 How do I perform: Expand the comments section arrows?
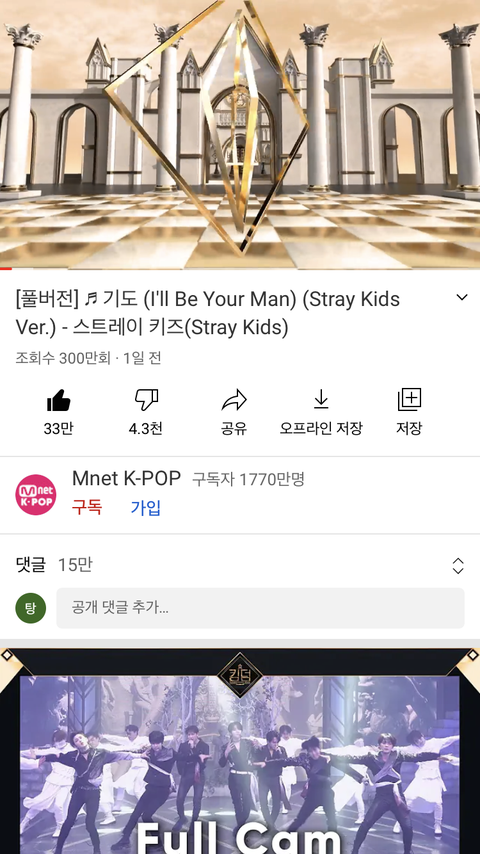(458, 566)
